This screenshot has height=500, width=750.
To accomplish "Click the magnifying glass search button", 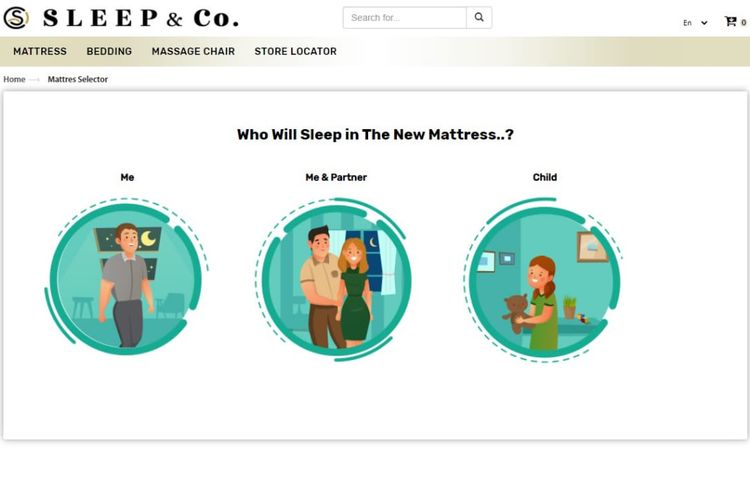I will click(479, 18).
